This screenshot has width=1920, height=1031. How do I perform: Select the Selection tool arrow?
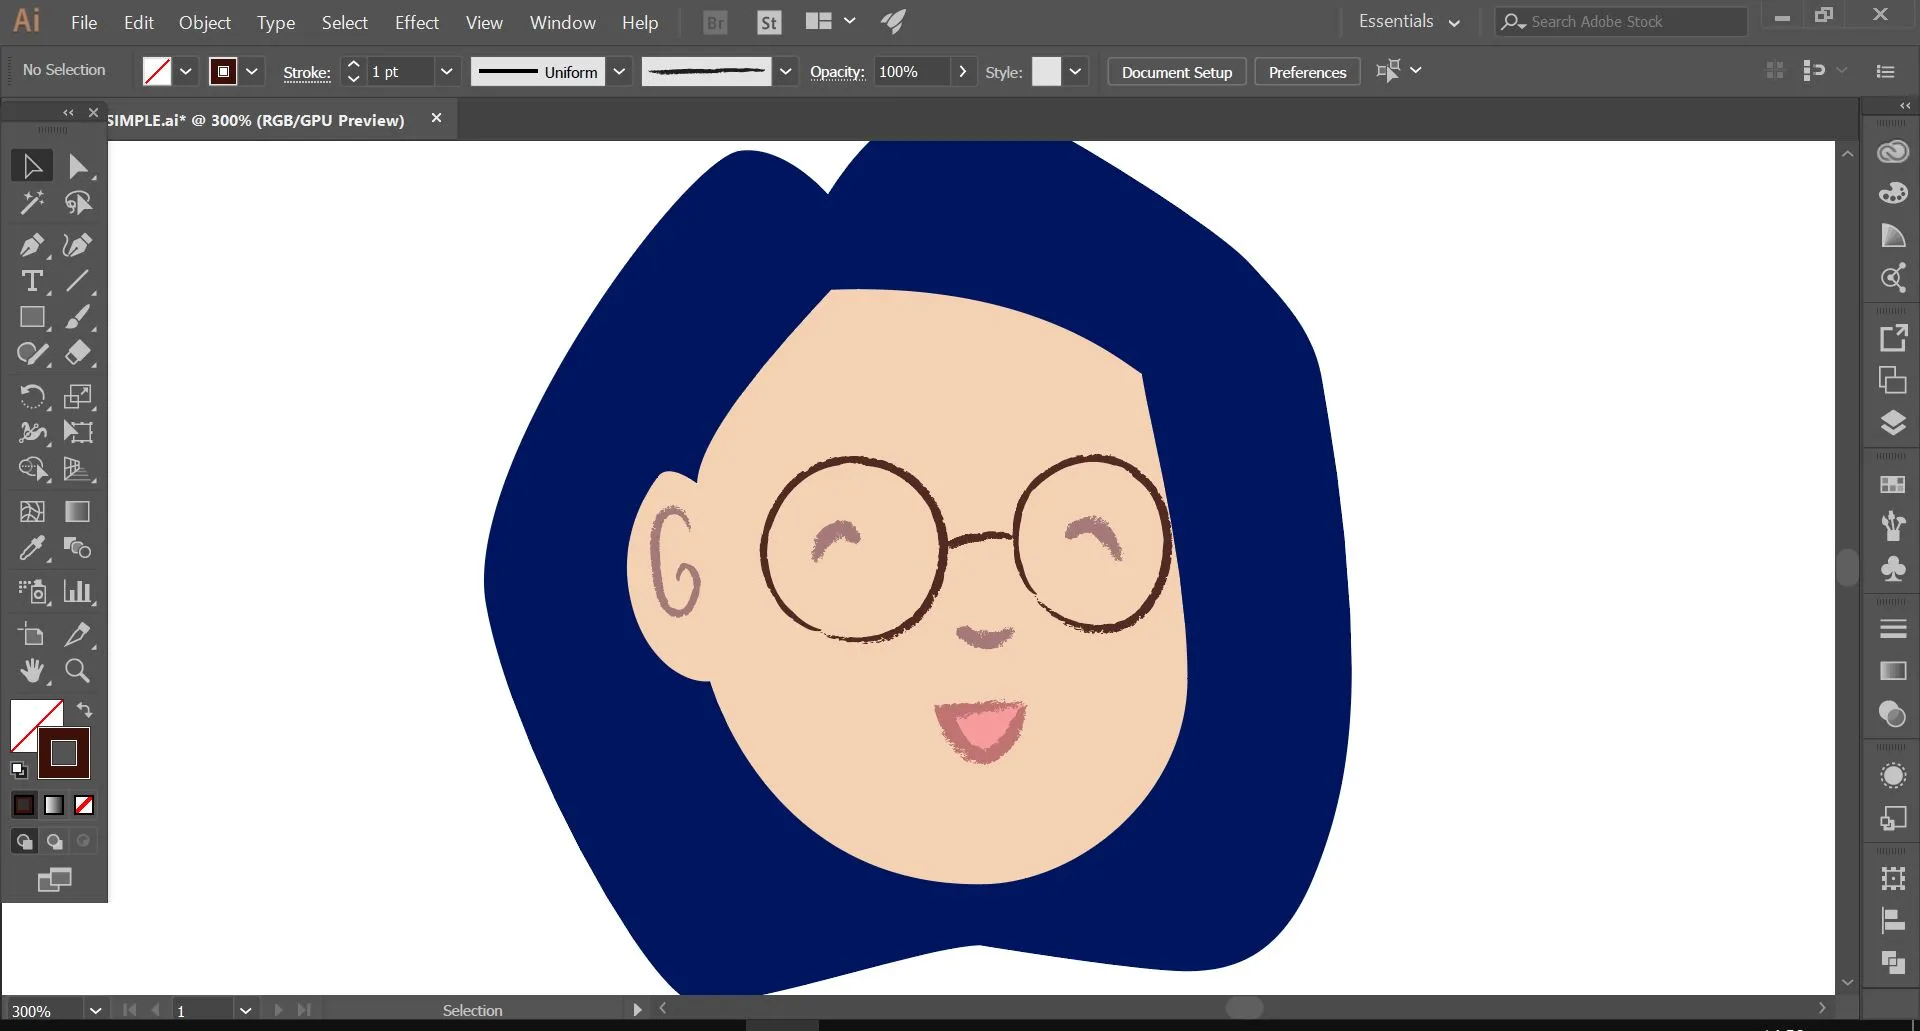pos(32,166)
